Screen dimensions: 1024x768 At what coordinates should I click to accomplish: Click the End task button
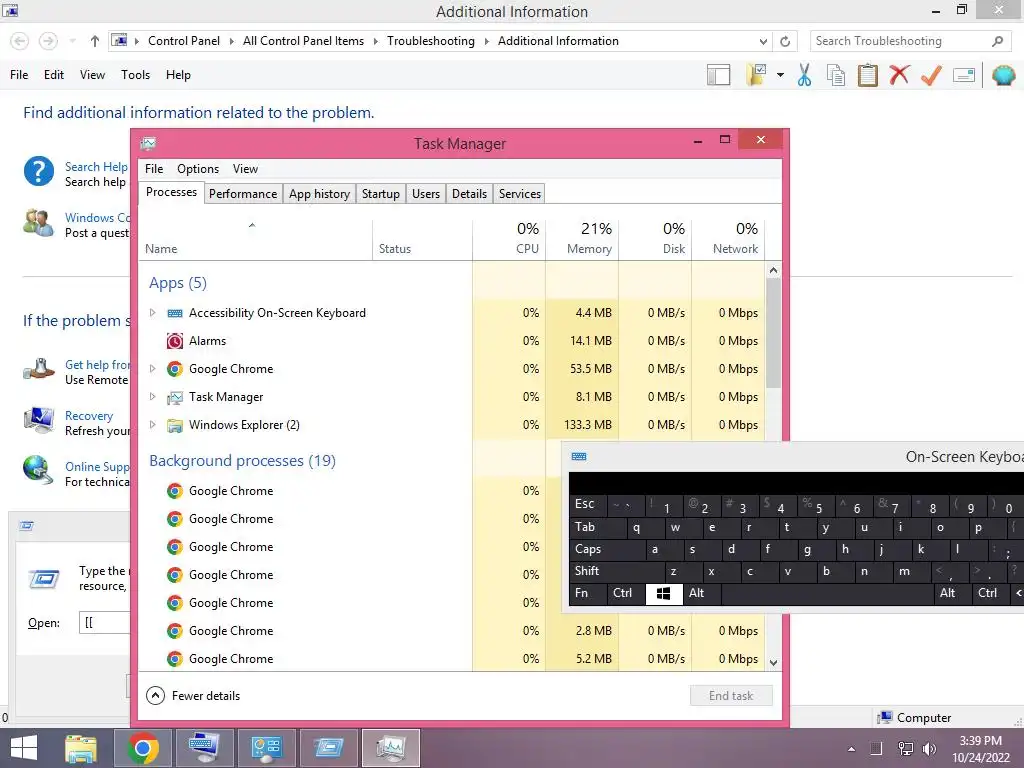click(731, 696)
